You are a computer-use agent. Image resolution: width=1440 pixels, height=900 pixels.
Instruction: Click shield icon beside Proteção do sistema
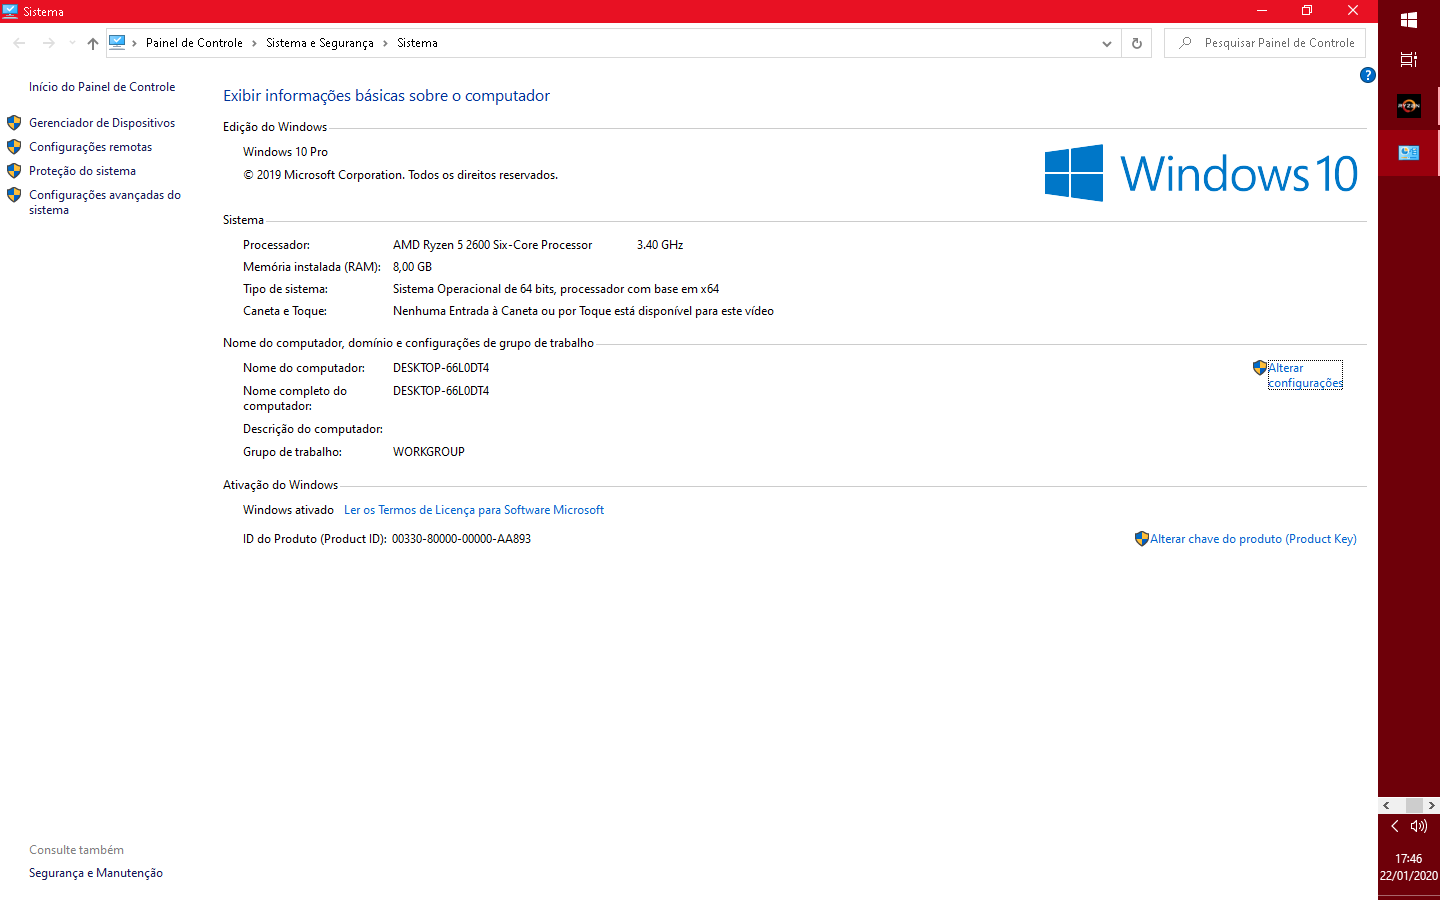point(14,171)
